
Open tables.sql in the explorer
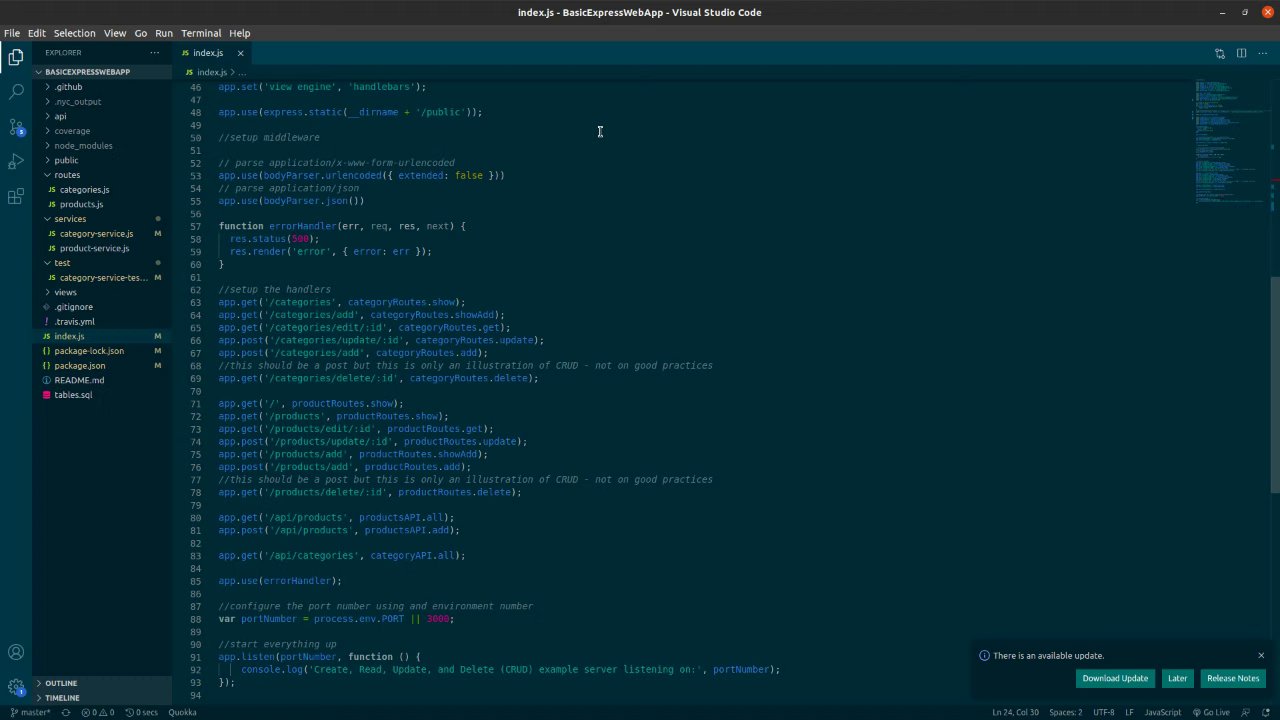(x=73, y=395)
